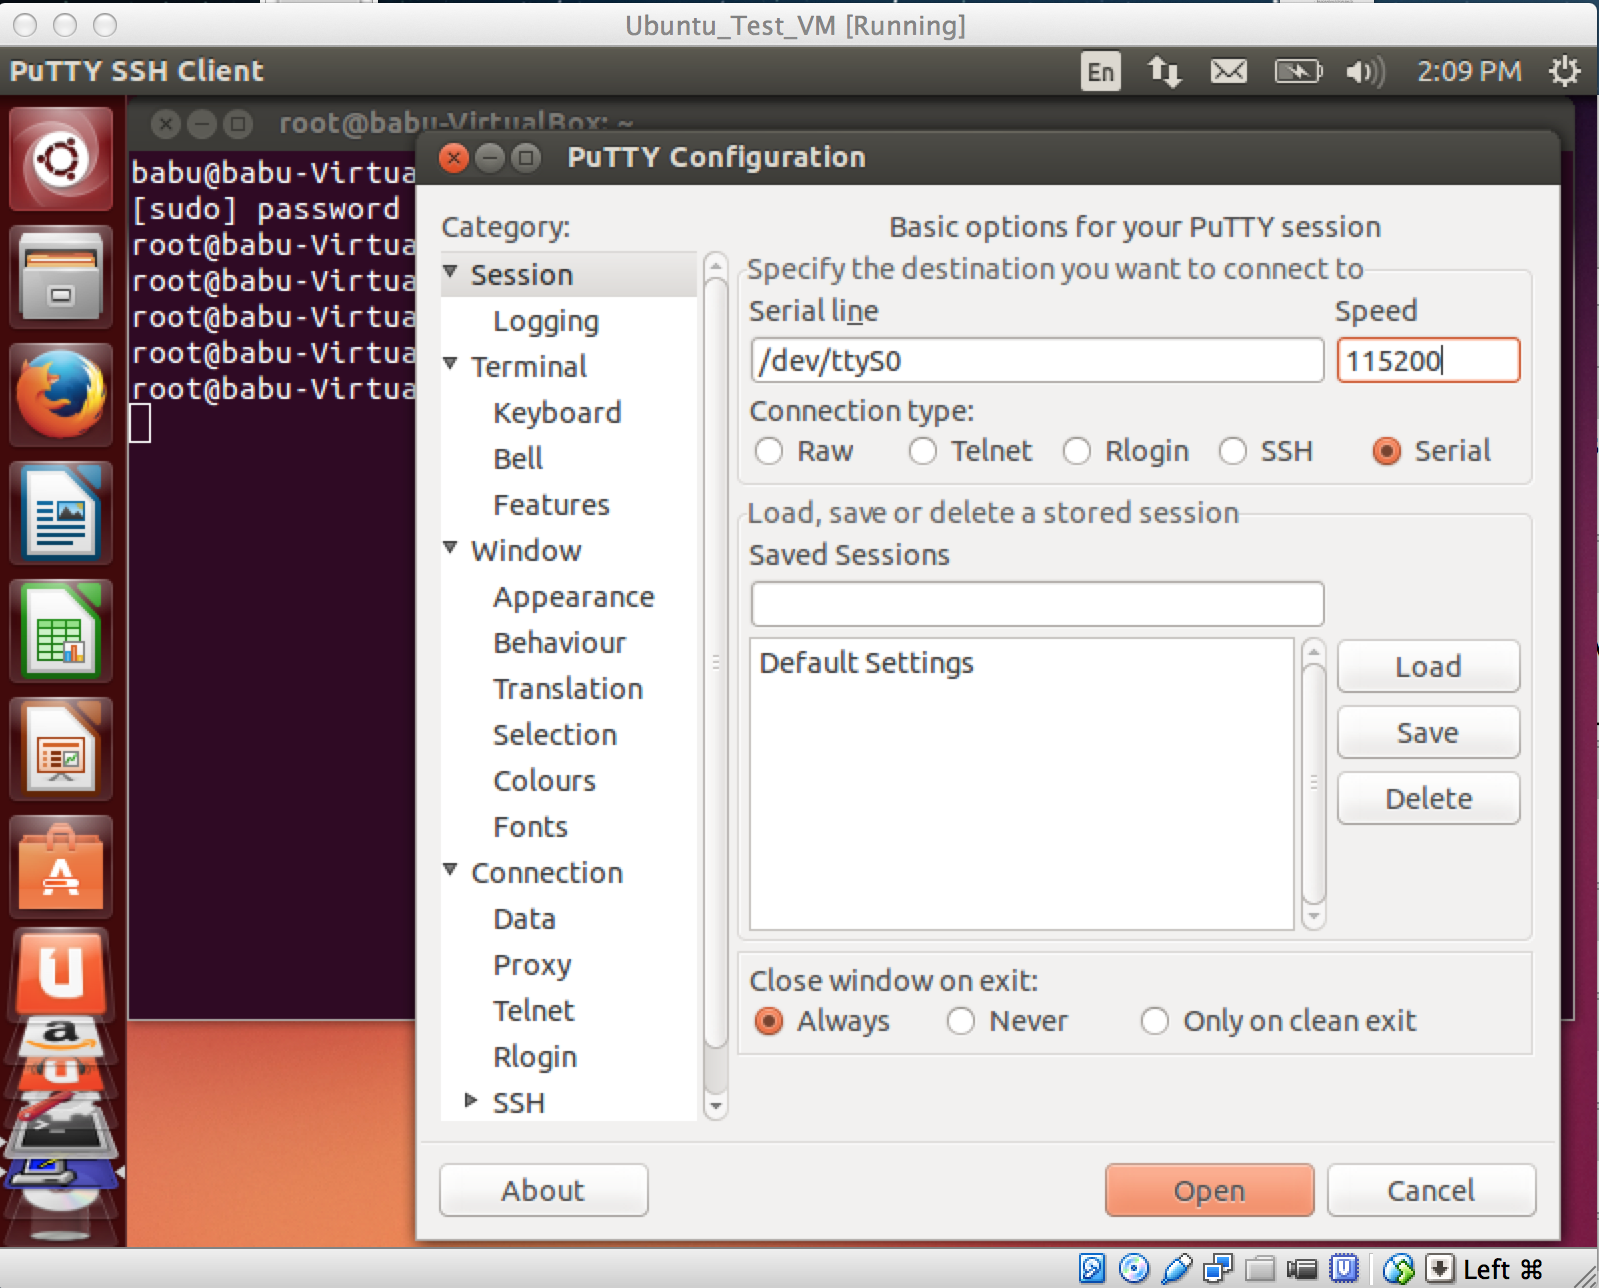Open the system gear menu in top panel
This screenshot has width=1599, height=1288.
(1564, 72)
